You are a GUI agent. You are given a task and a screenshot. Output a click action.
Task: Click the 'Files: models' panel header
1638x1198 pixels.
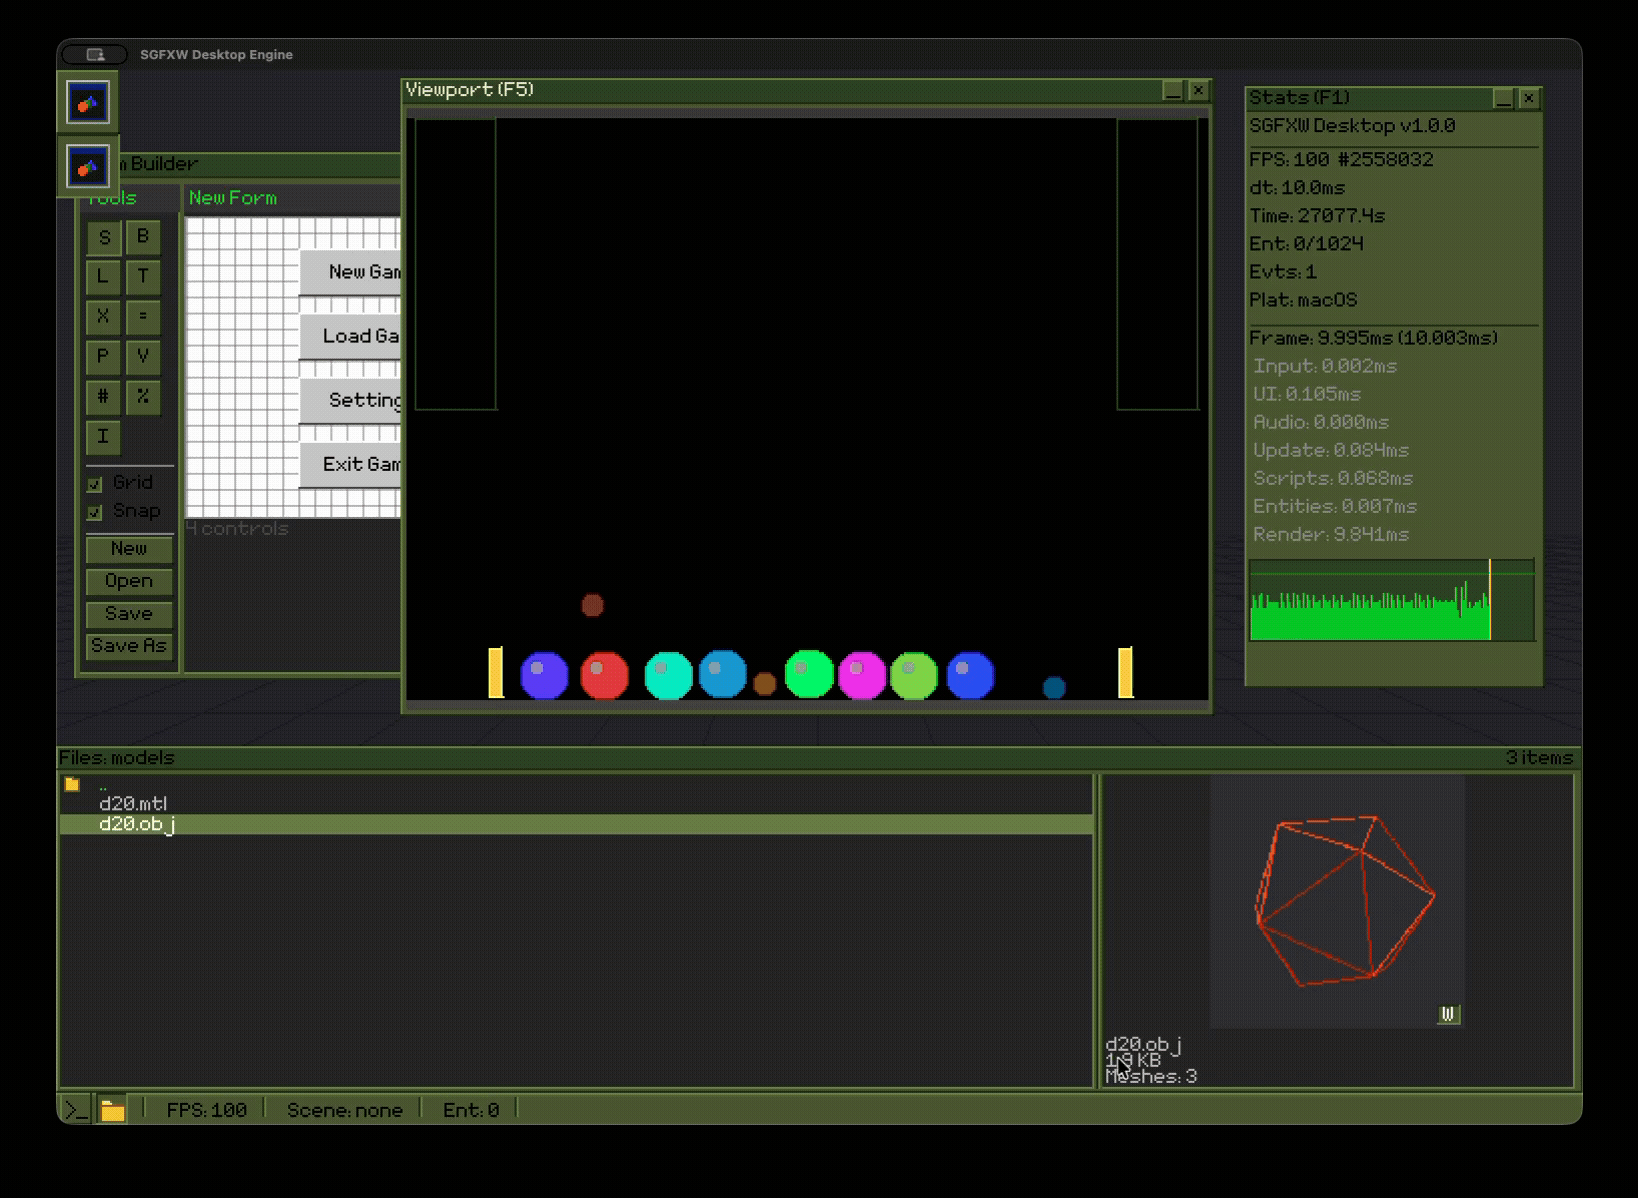pyautogui.click(x=117, y=758)
